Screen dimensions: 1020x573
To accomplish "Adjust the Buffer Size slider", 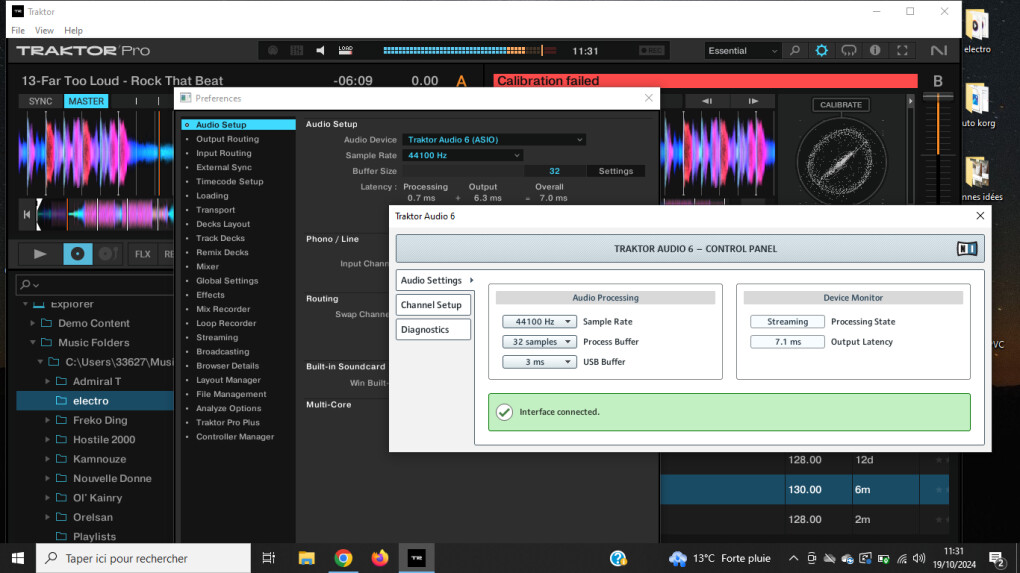I will [x=463, y=171].
